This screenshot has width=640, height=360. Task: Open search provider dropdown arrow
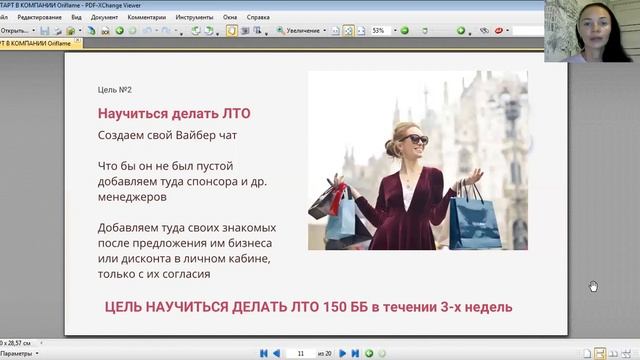[507, 31]
